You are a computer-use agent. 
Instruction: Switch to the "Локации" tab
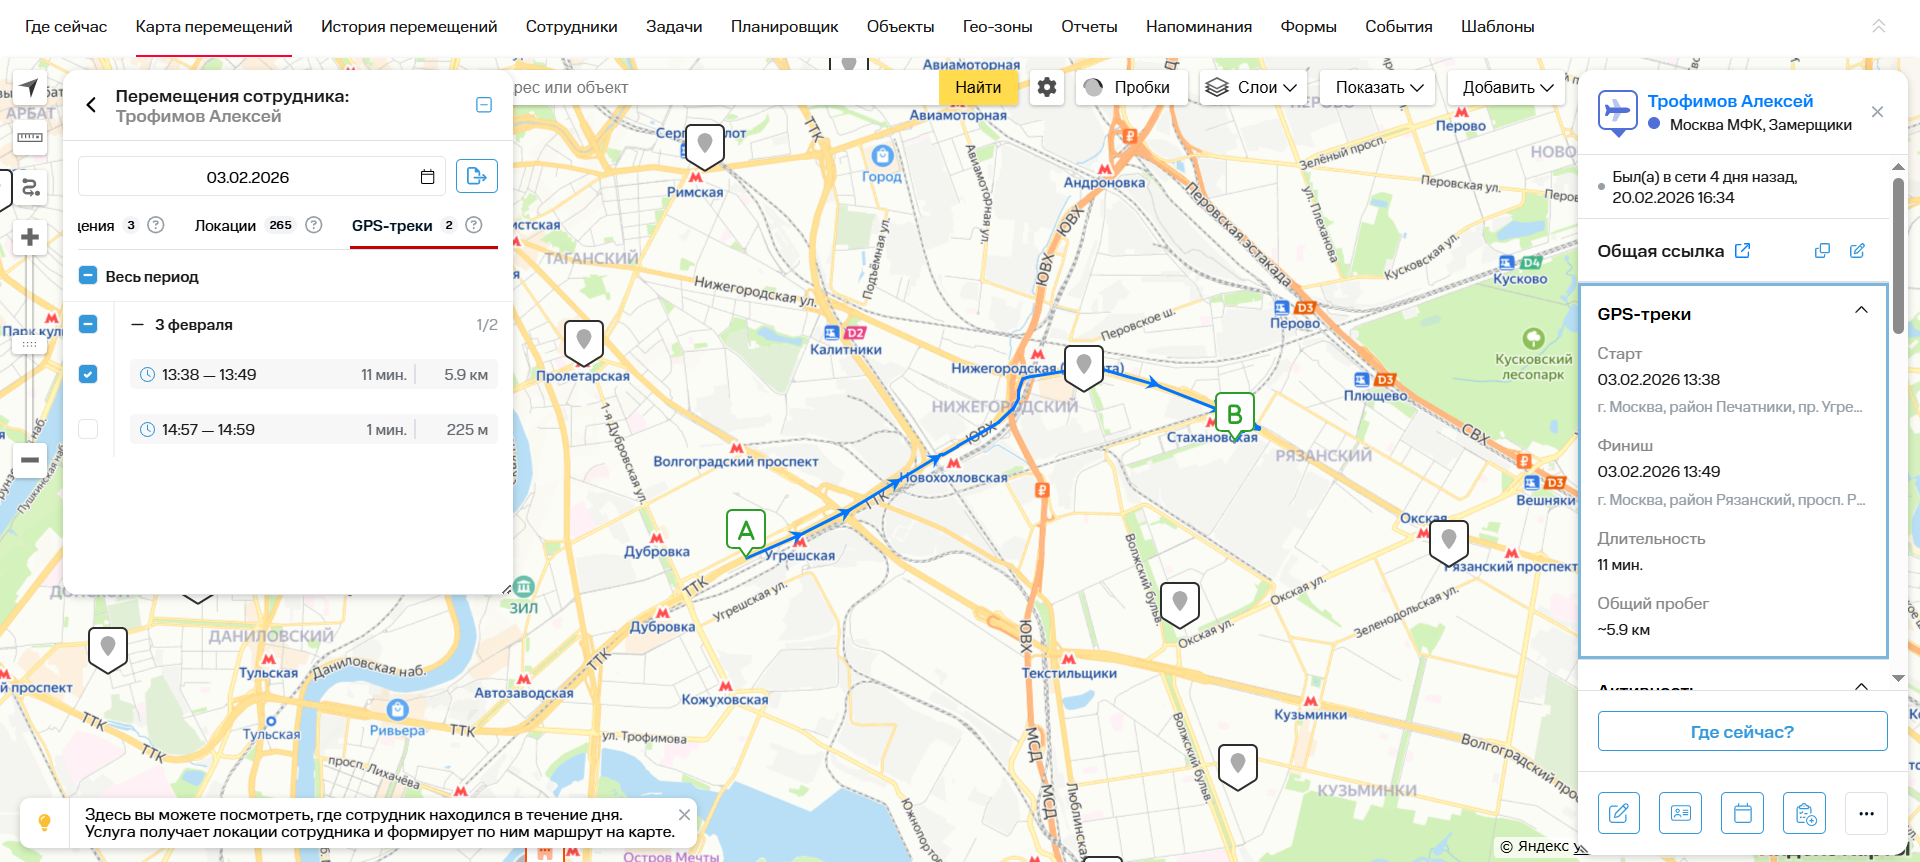click(225, 226)
